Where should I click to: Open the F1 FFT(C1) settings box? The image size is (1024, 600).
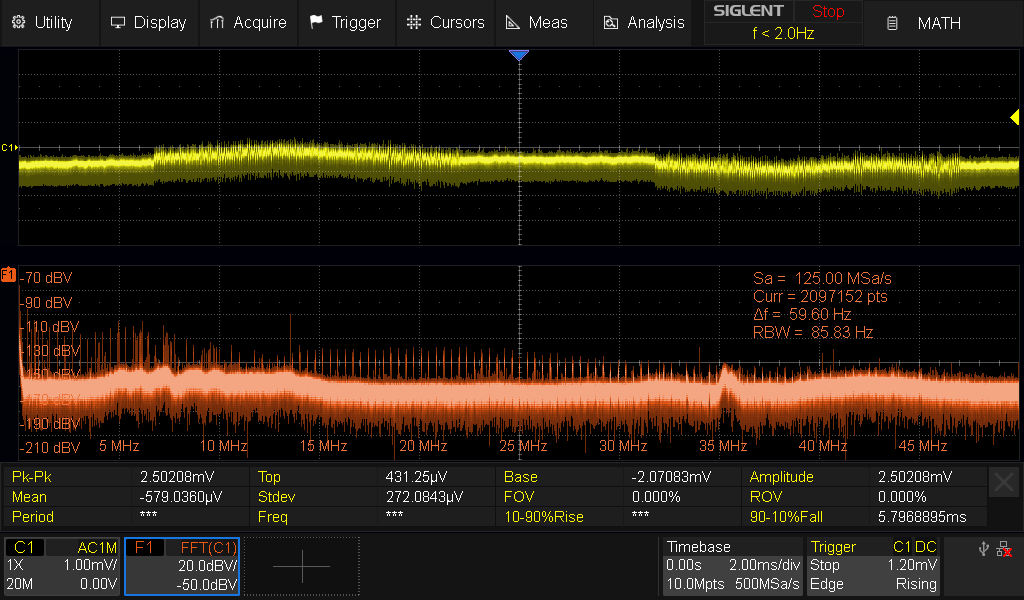point(182,566)
